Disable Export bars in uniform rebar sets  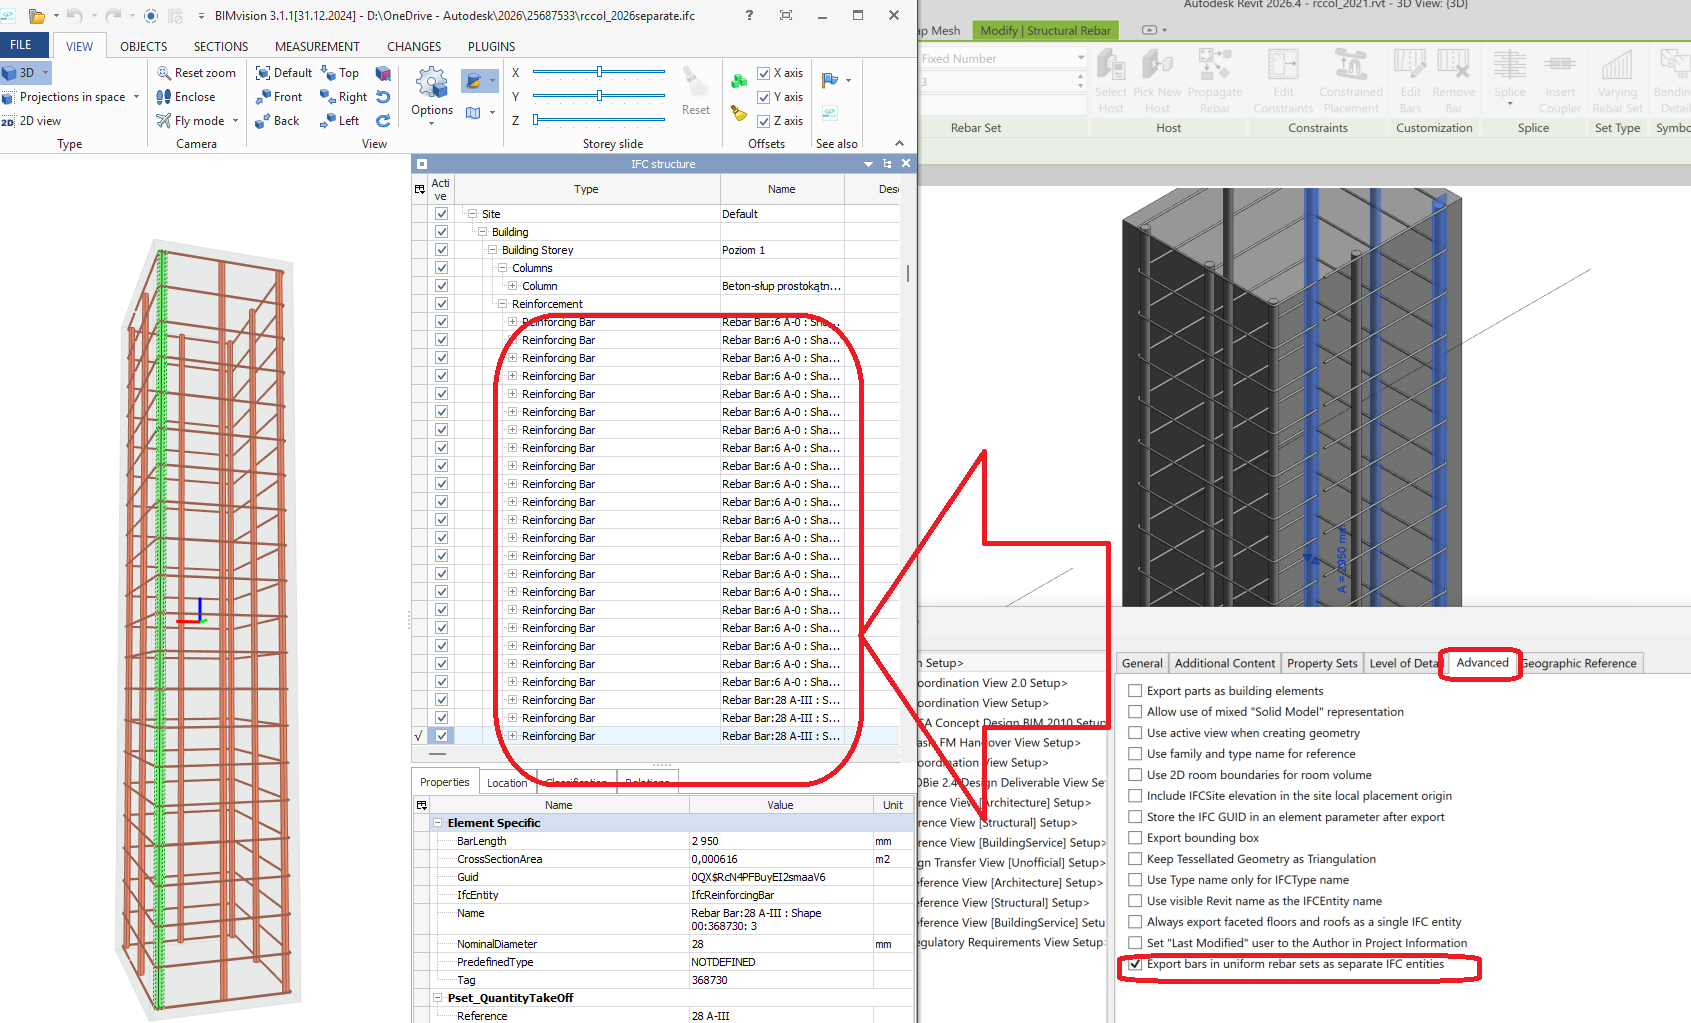(x=1135, y=965)
